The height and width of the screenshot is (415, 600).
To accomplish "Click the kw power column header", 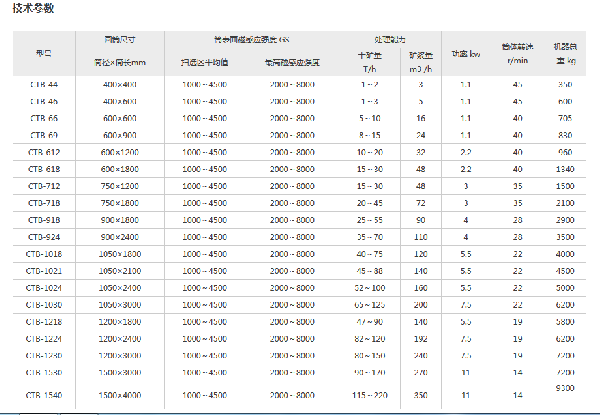I will [x=466, y=54].
